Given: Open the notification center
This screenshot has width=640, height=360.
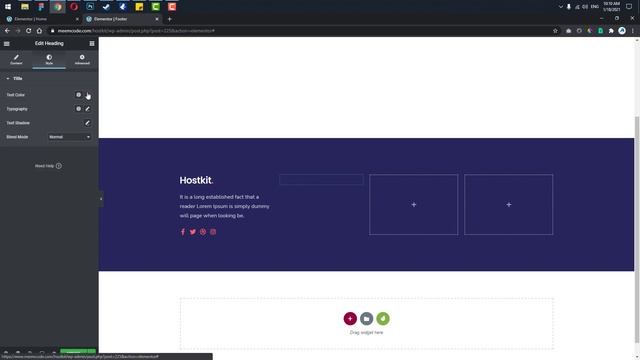Looking at the screenshot, I should (x=629, y=7).
